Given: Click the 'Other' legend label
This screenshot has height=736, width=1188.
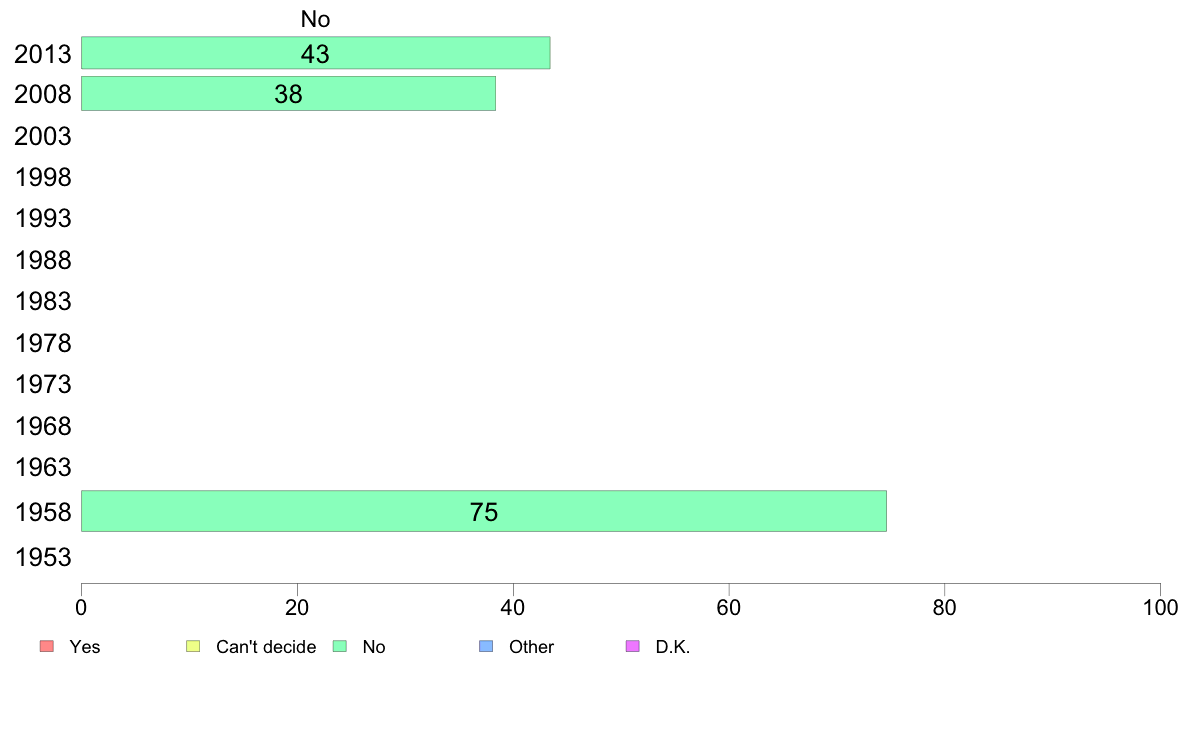Looking at the screenshot, I should (531, 647).
